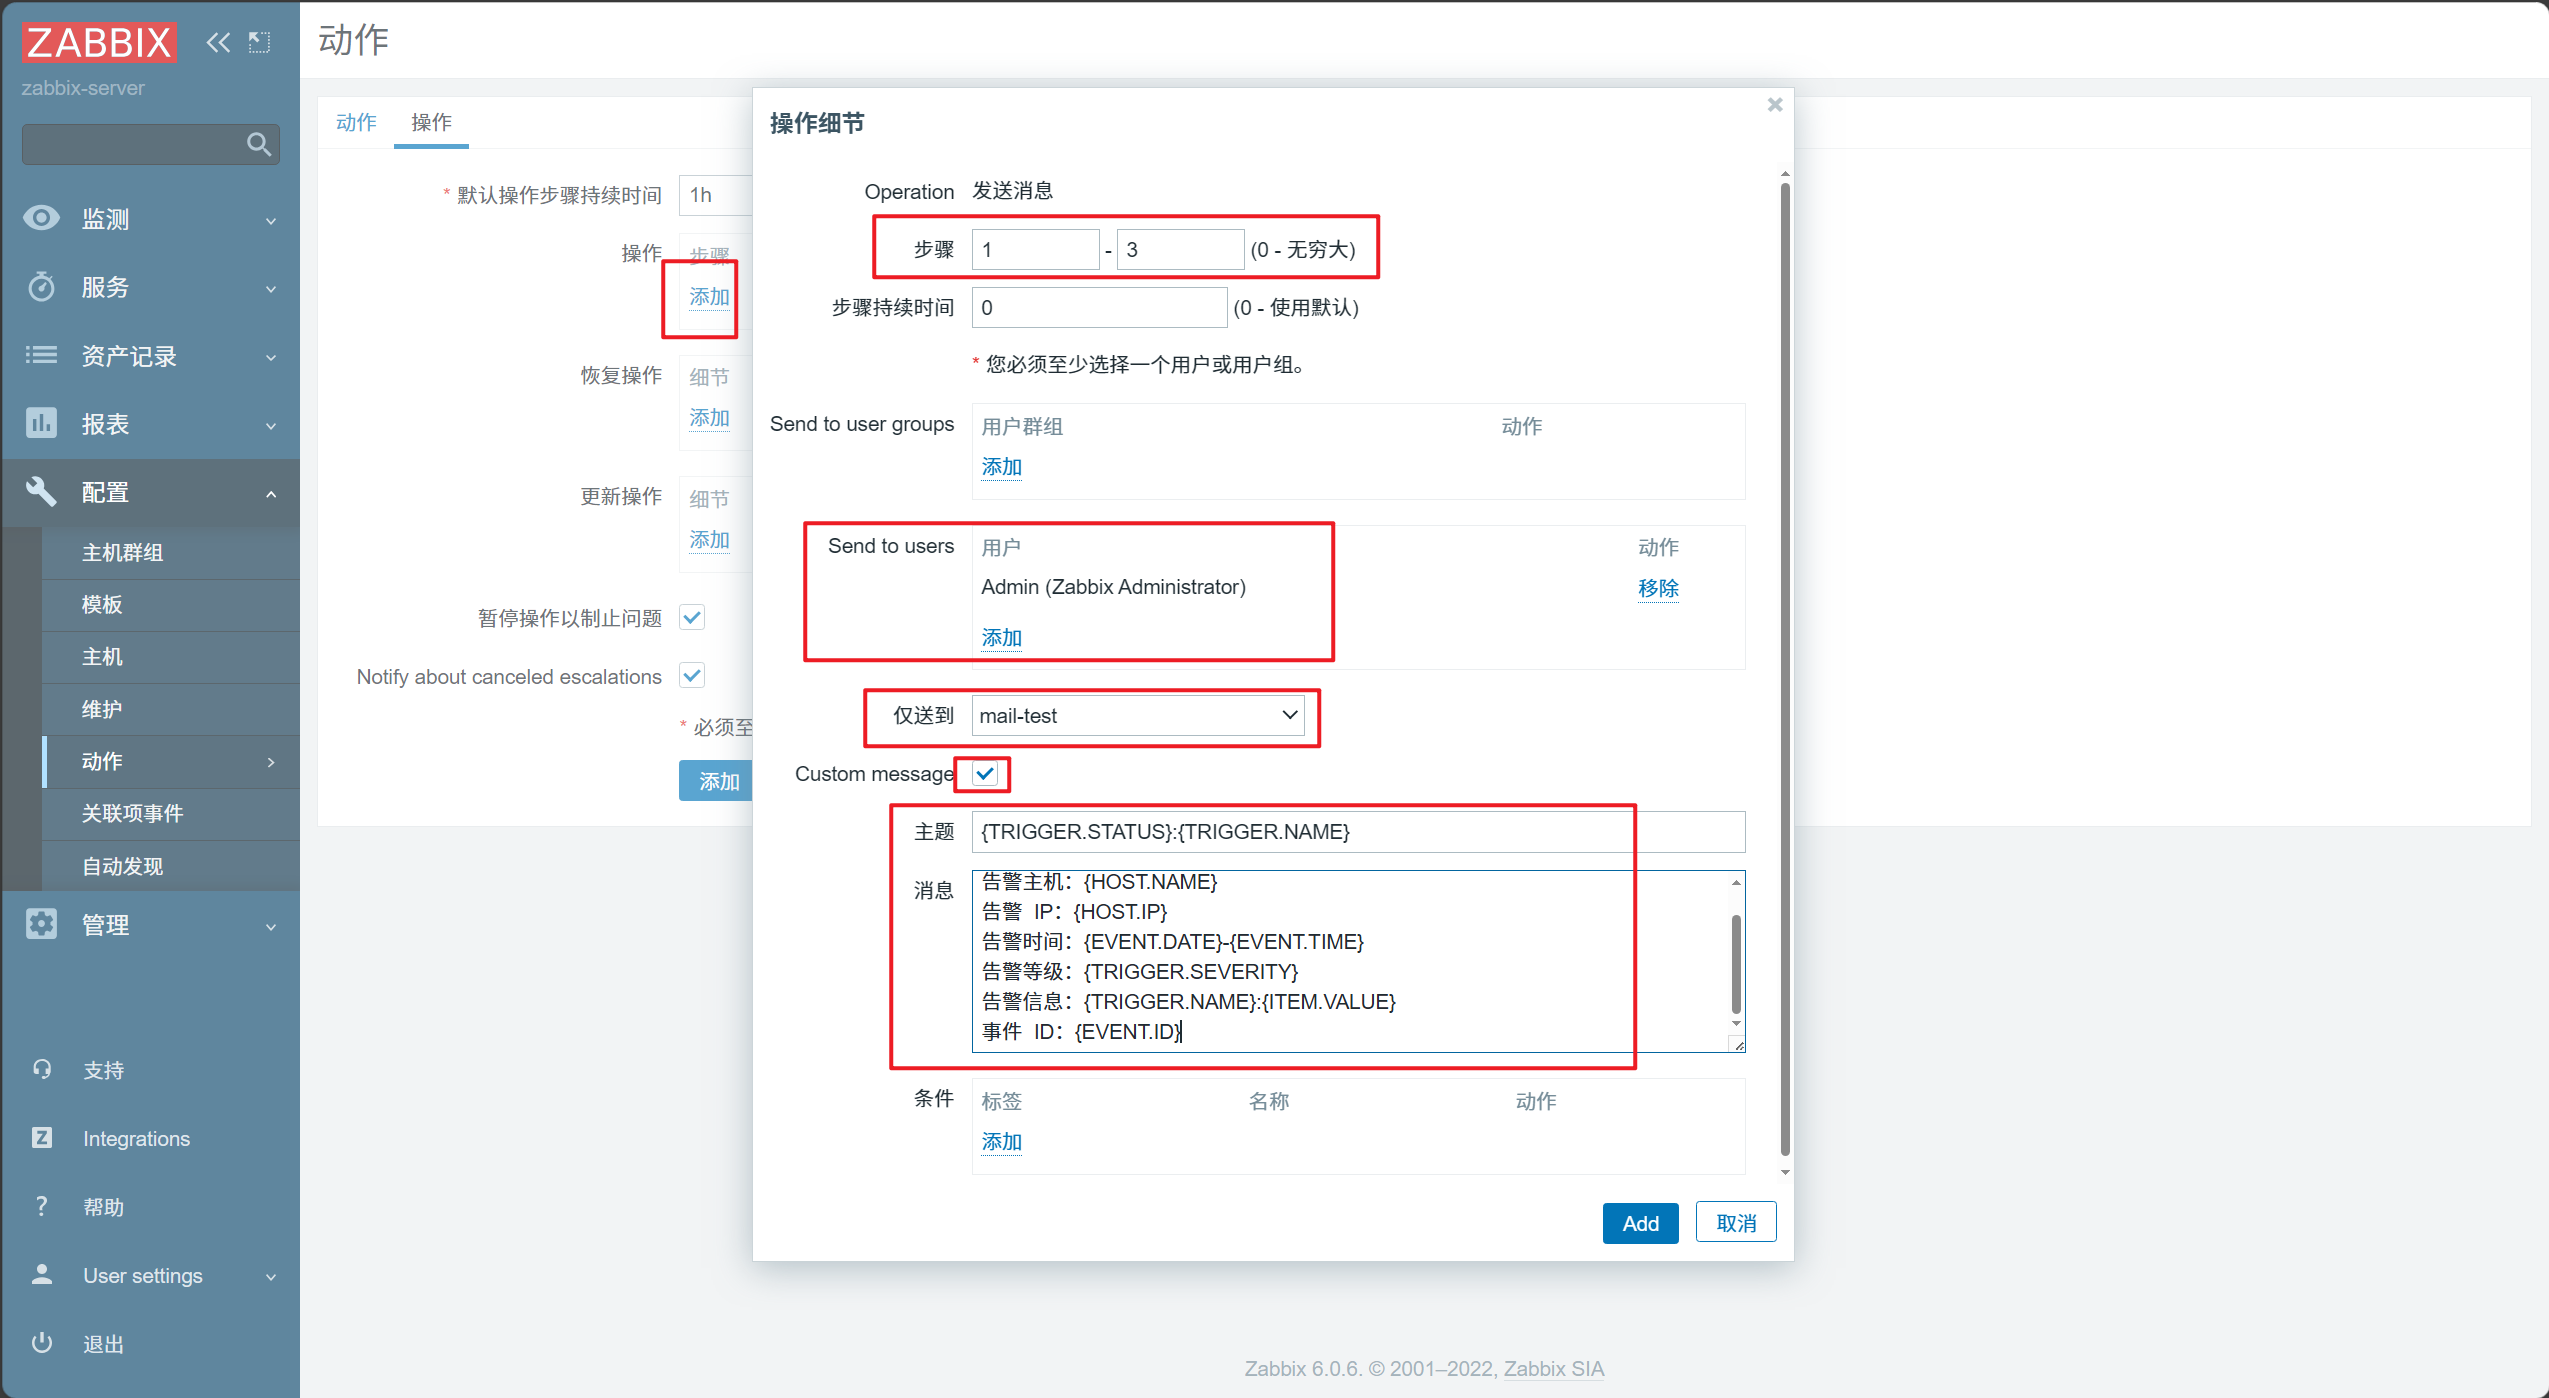The height and width of the screenshot is (1398, 2549).
Task: Open 服务 menu clock icon
Action: (x=42, y=287)
